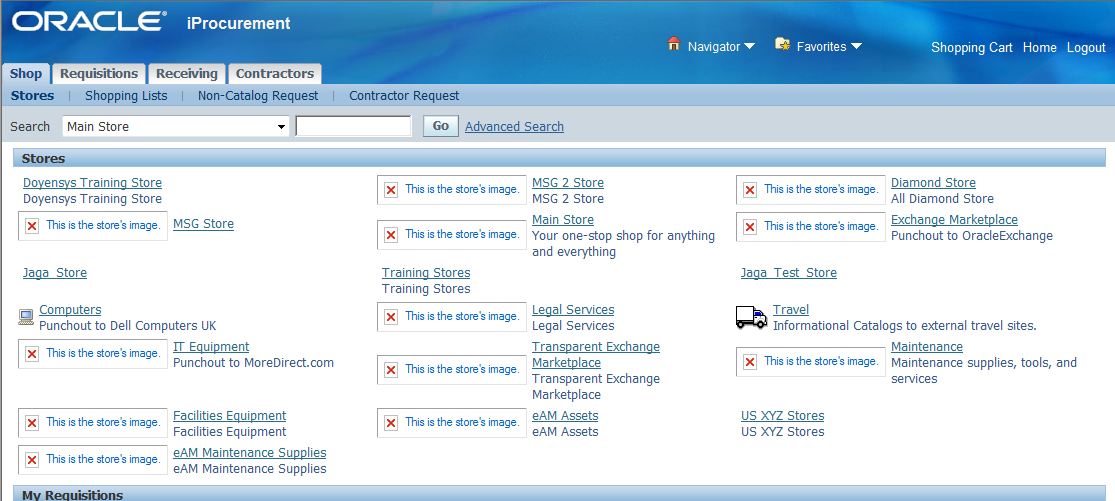The height and width of the screenshot is (501, 1115).
Task: Click the broken image beside Facilities Equipment
Action: tap(92, 423)
